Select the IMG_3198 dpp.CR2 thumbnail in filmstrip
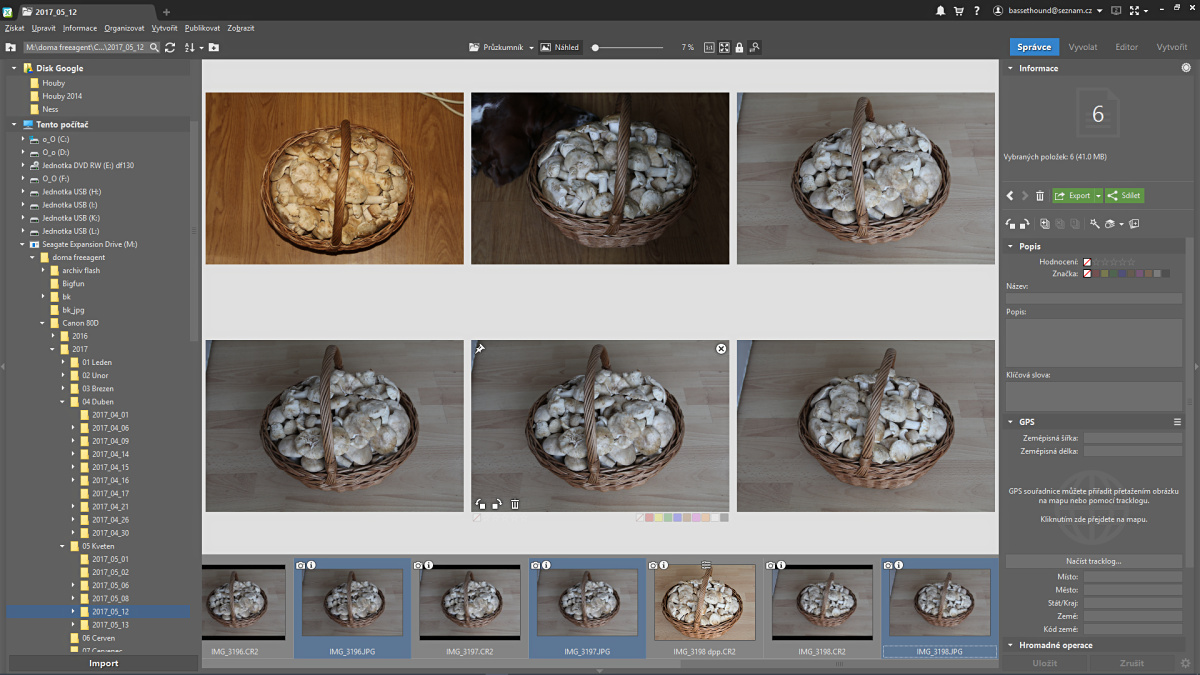1200x675 pixels. point(705,603)
